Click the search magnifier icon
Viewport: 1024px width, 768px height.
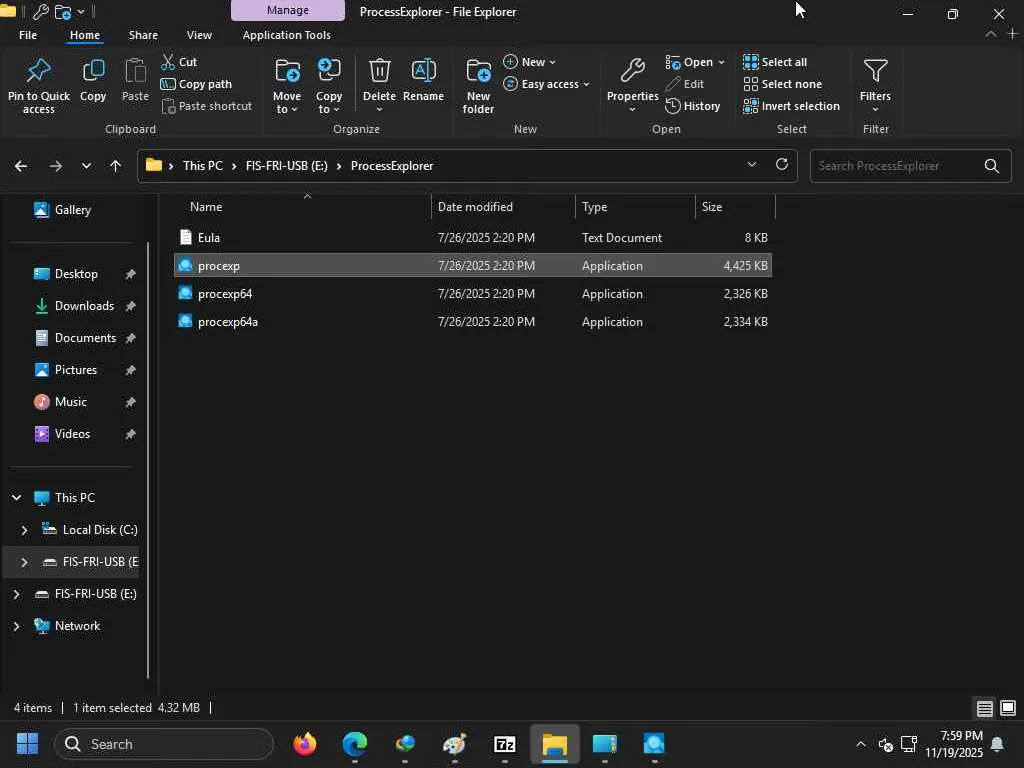[x=991, y=166]
